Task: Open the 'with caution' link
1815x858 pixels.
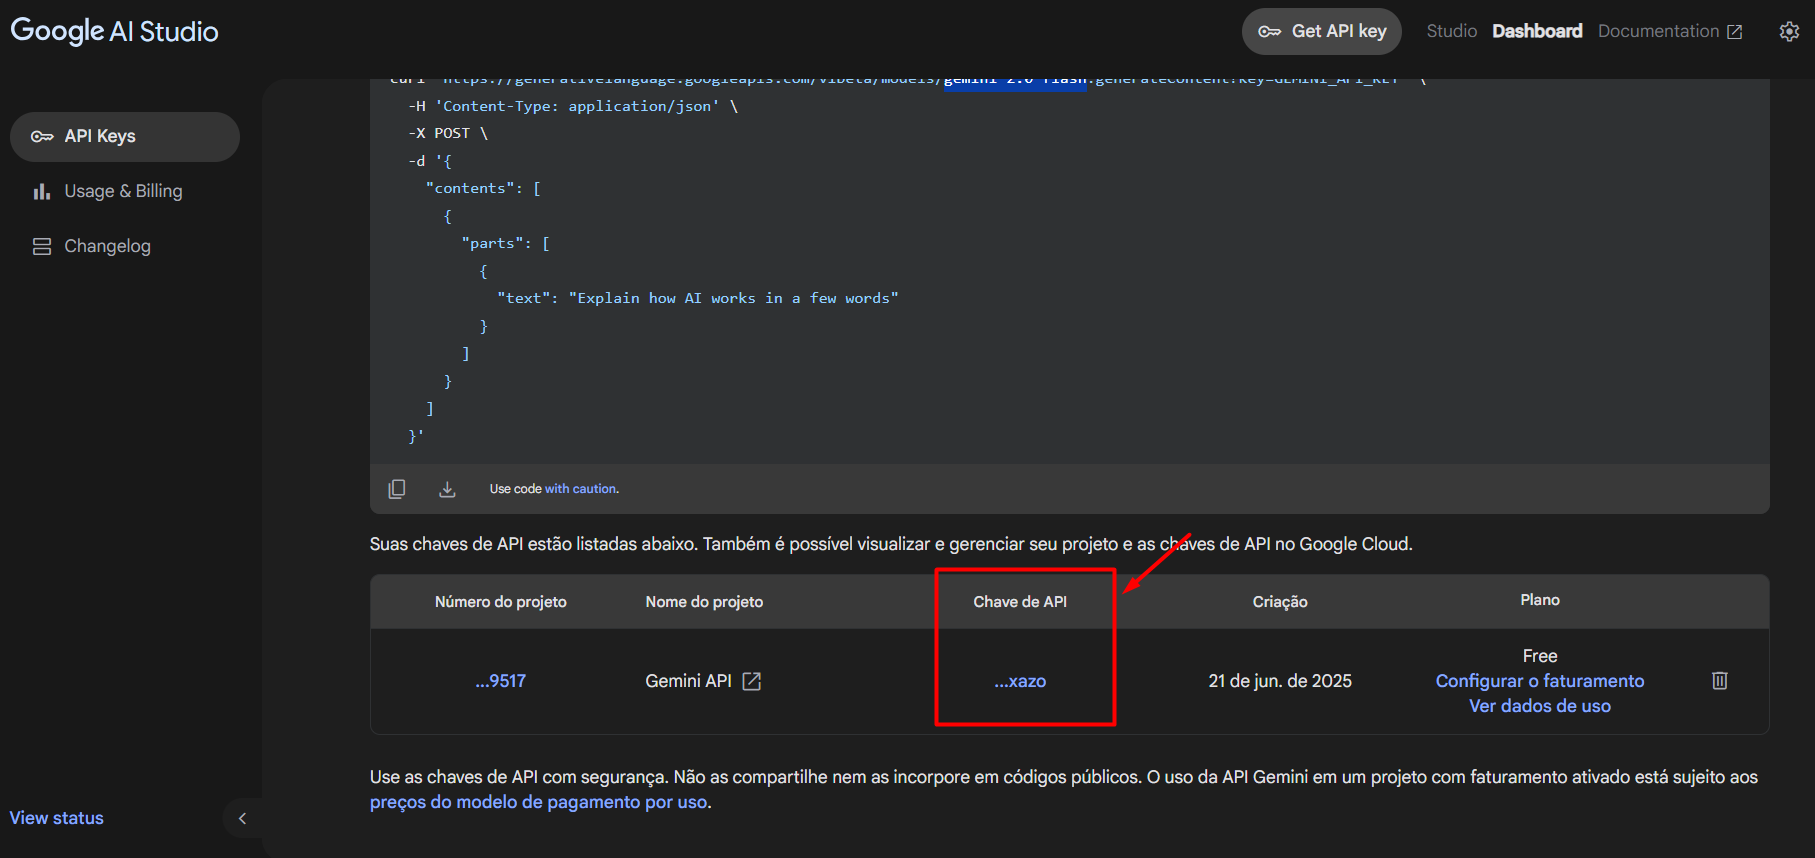Action: pyautogui.click(x=581, y=489)
